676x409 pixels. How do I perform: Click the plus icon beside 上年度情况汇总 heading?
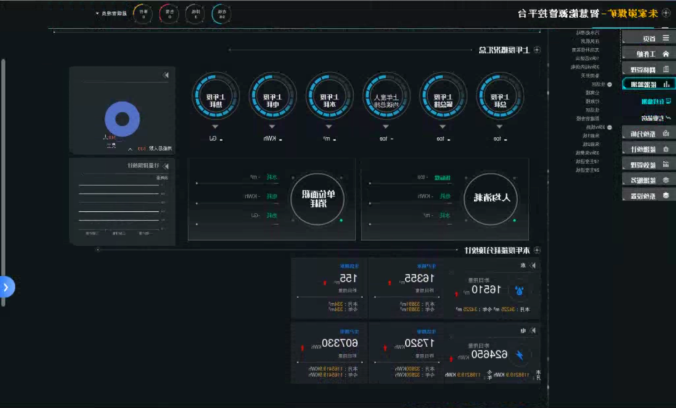click(536, 49)
